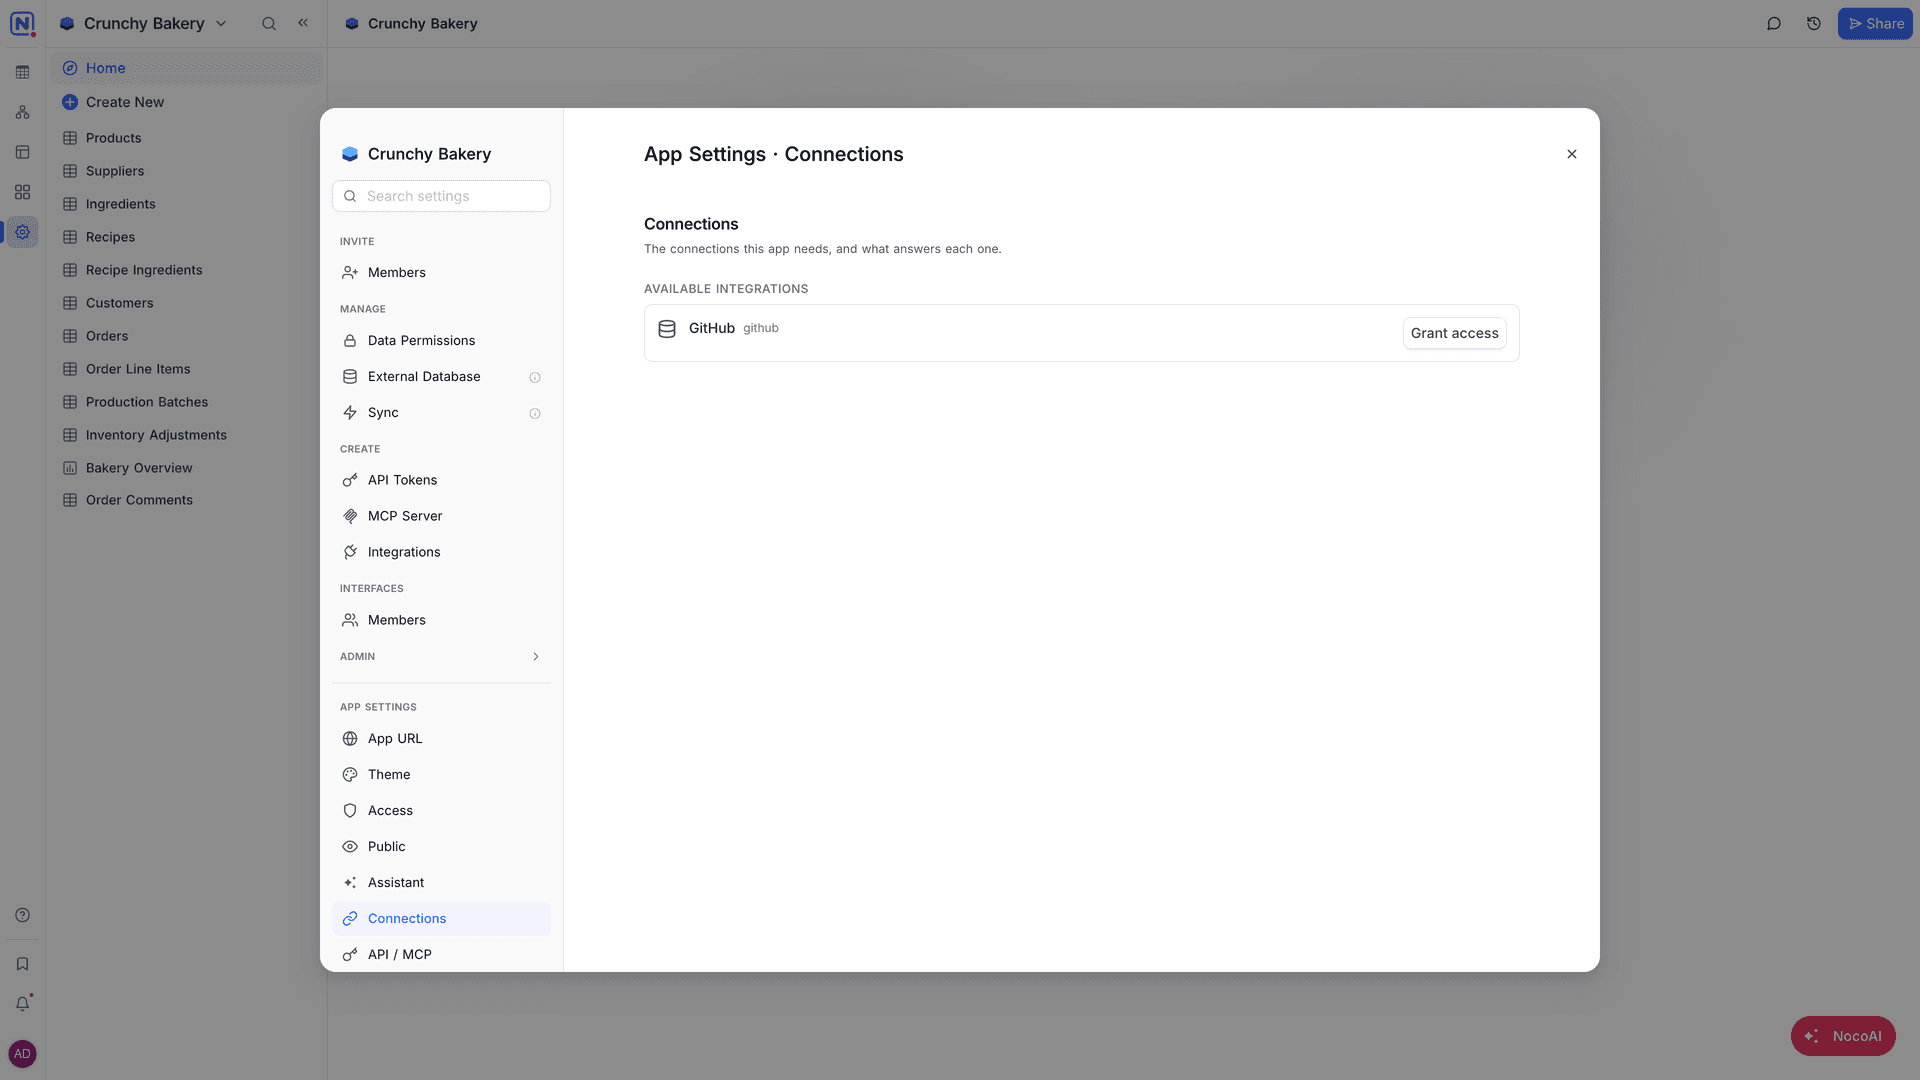Open the dashboard tiles icon in left rail
Image resolution: width=1920 pixels, height=1080 pixels.
point(22,192)
